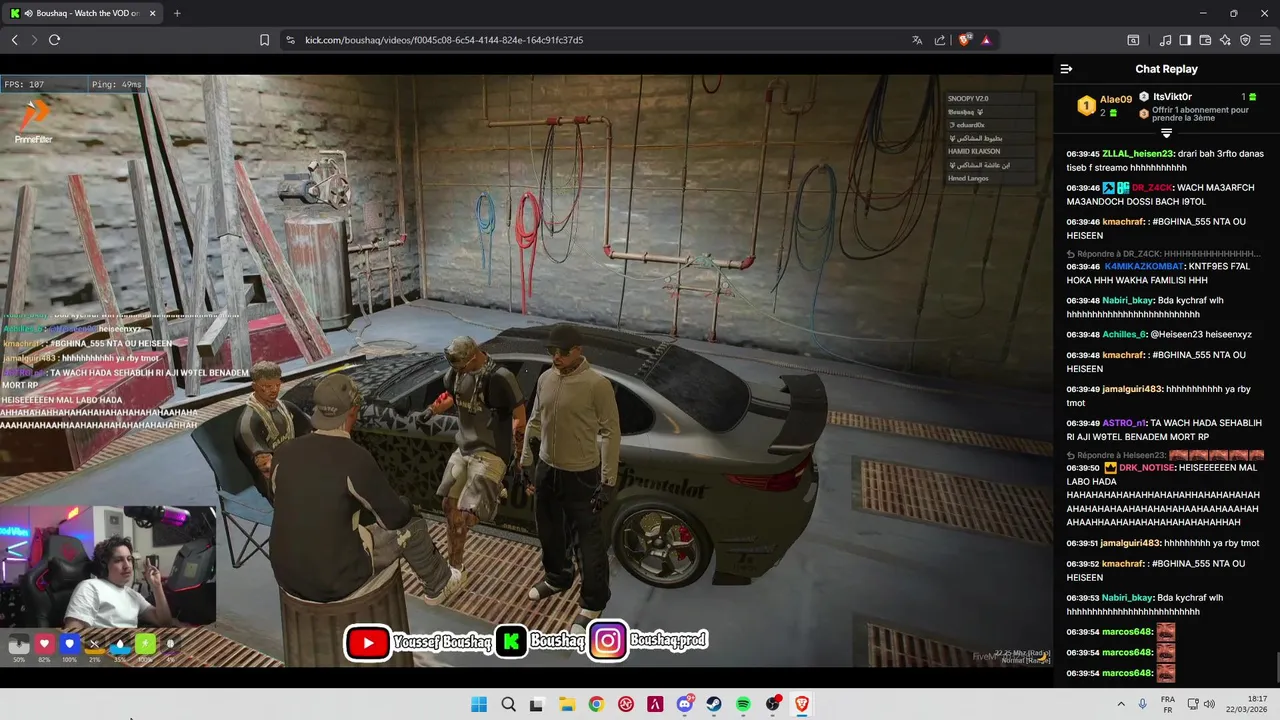Viewport: 1280px width, 720px height.
Task: Open Brave Shields lion icon
Action: click(x=965, y=40)
